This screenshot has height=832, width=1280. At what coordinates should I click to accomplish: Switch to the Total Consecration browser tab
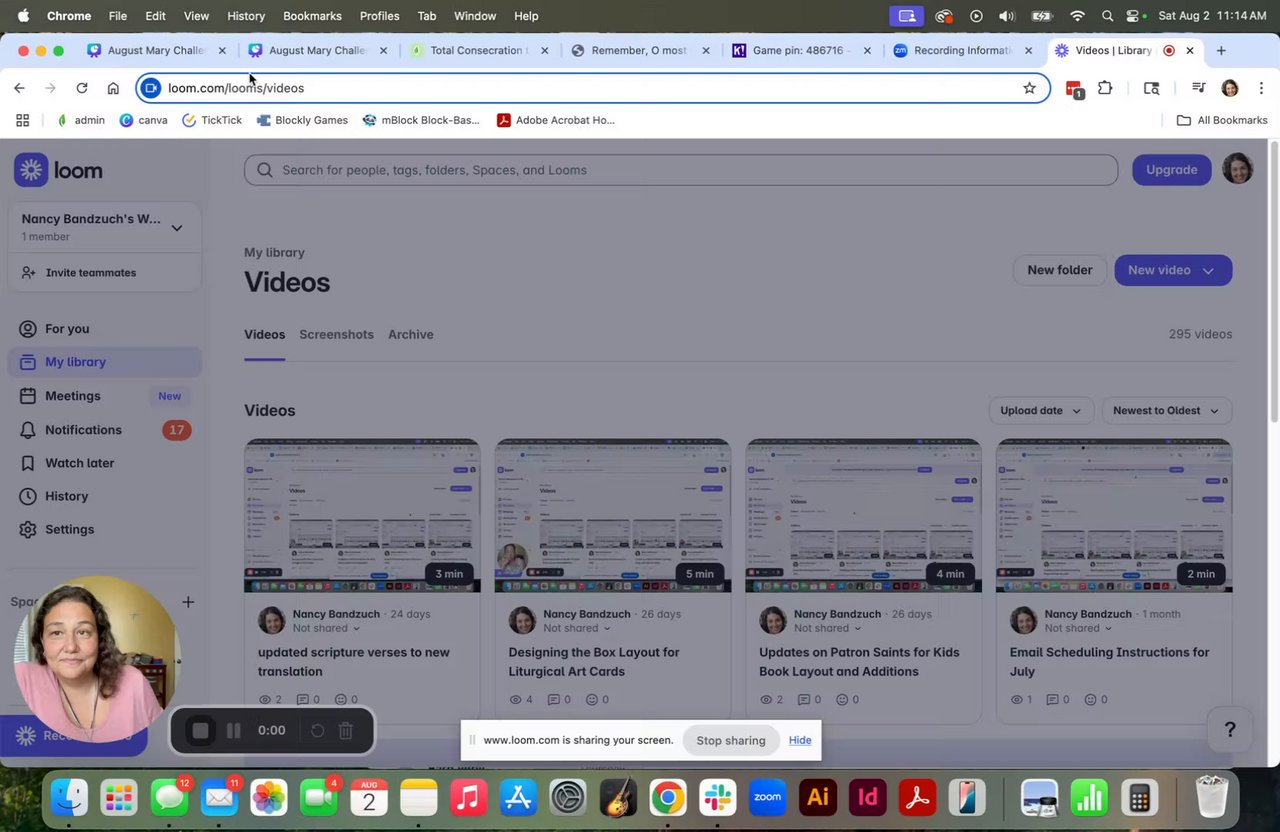pyautogui.click(x=479, y=50)
